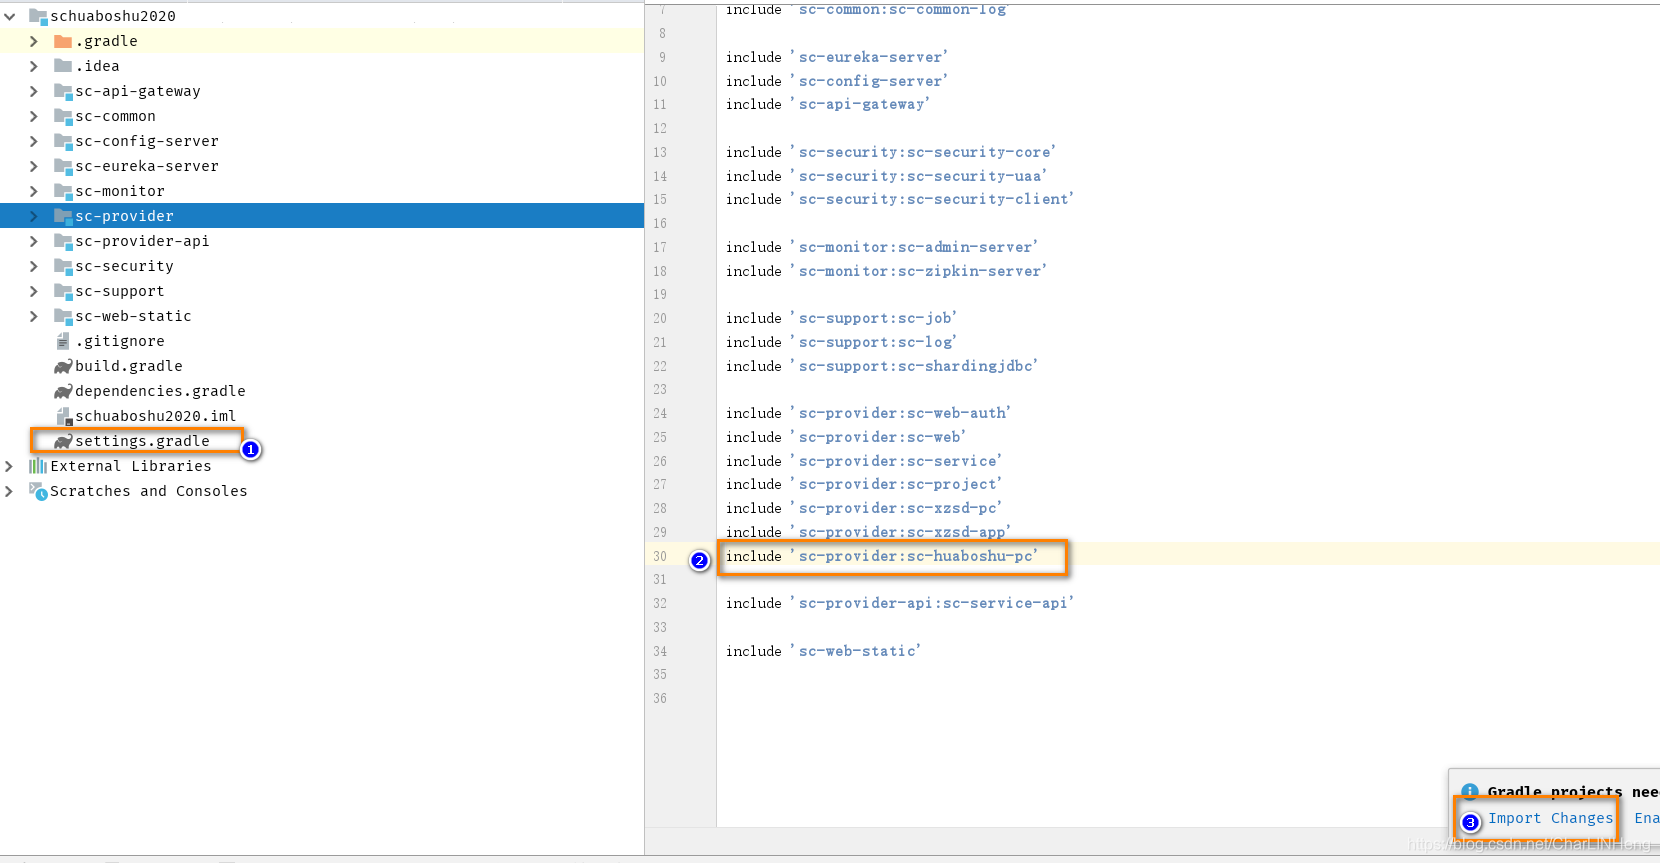Viewport: 1660px width, 863px height.
Task: Expand the sc-api-gateway module arrow
Action: click(x=34, y=91)
